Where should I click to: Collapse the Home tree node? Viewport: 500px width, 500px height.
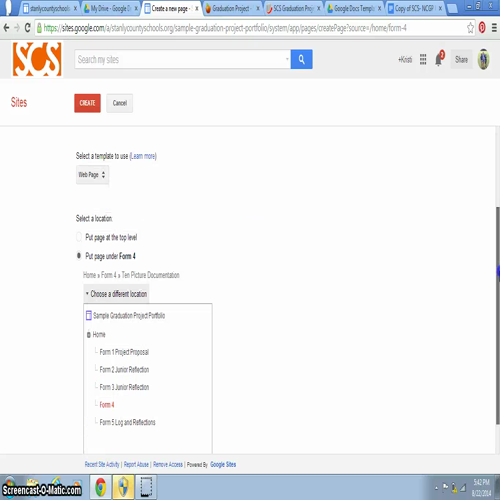pyautogui.click(x=89, y=335)
